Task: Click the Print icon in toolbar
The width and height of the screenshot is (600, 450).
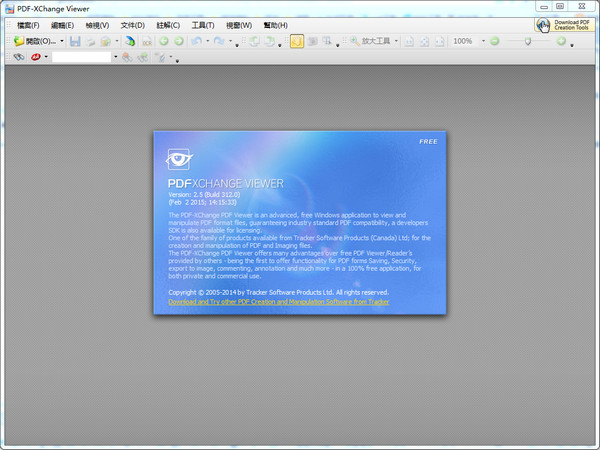Action: (90, 41)
